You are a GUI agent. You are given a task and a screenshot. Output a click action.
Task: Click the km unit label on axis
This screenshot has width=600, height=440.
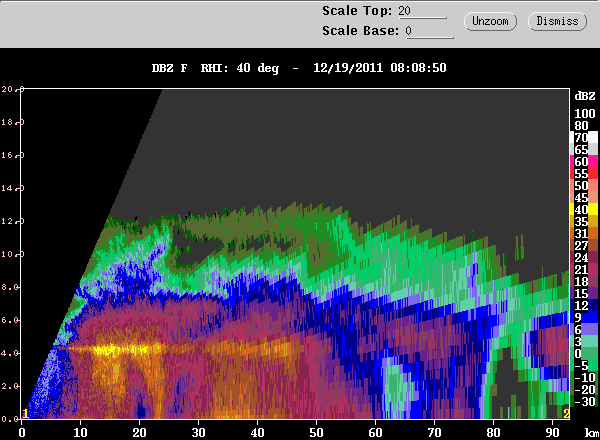[x=592, y=433]
